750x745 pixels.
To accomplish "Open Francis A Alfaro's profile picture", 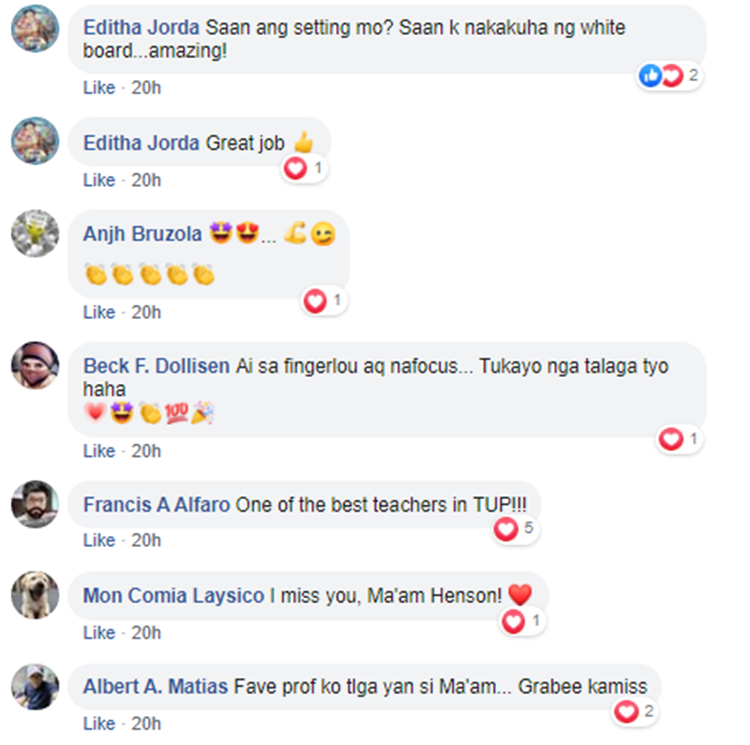I will click(x=35, y=504).
